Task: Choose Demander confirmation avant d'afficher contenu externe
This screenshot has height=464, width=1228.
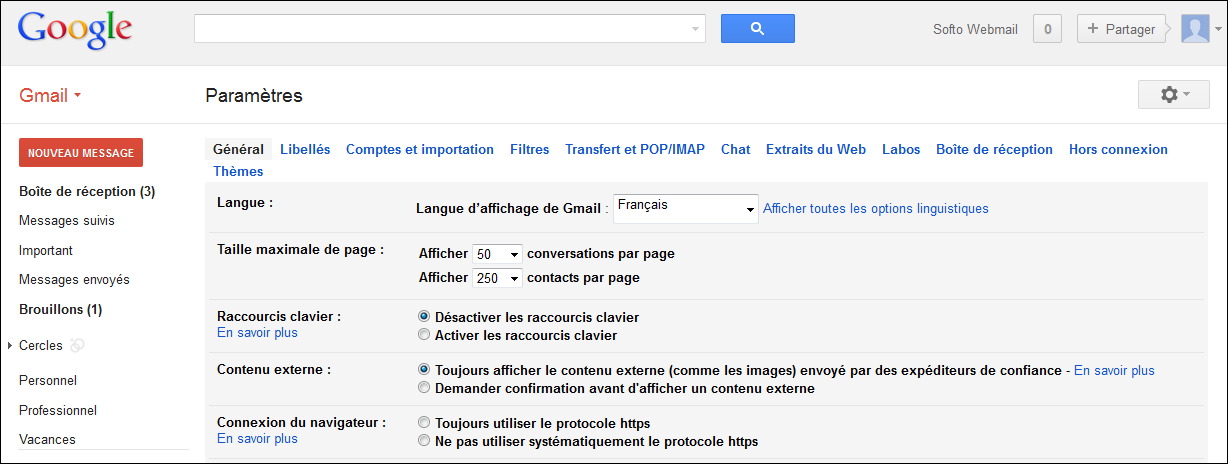Action: pos(424,388)
